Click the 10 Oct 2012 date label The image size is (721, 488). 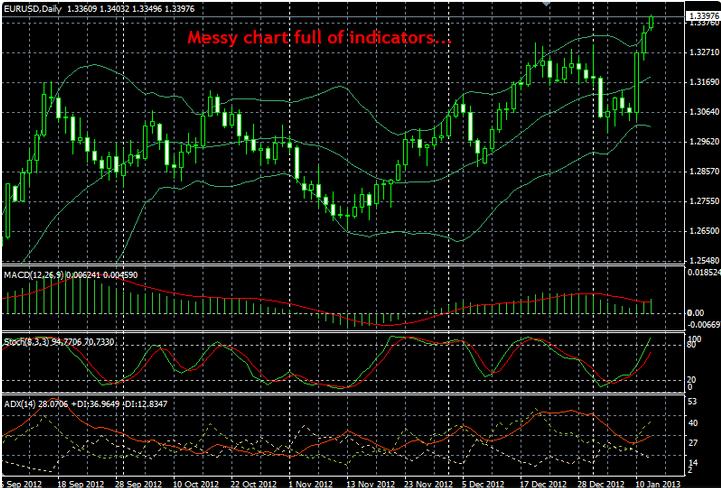tap(195, 483)
